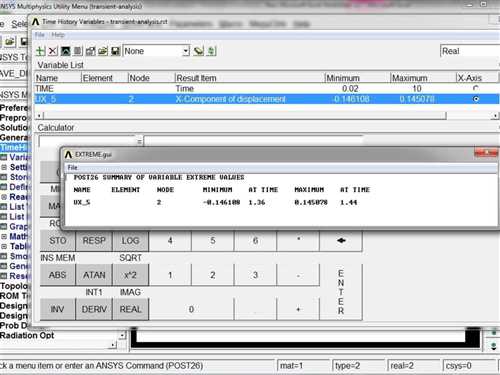
Task: Click calculator plus key
Action: [298, 309]
